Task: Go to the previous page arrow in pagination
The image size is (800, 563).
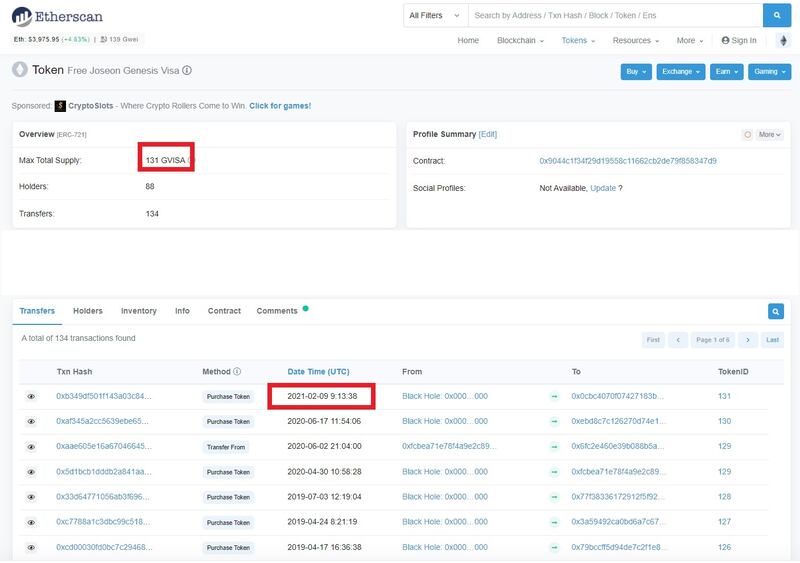Action: (678, 340)
